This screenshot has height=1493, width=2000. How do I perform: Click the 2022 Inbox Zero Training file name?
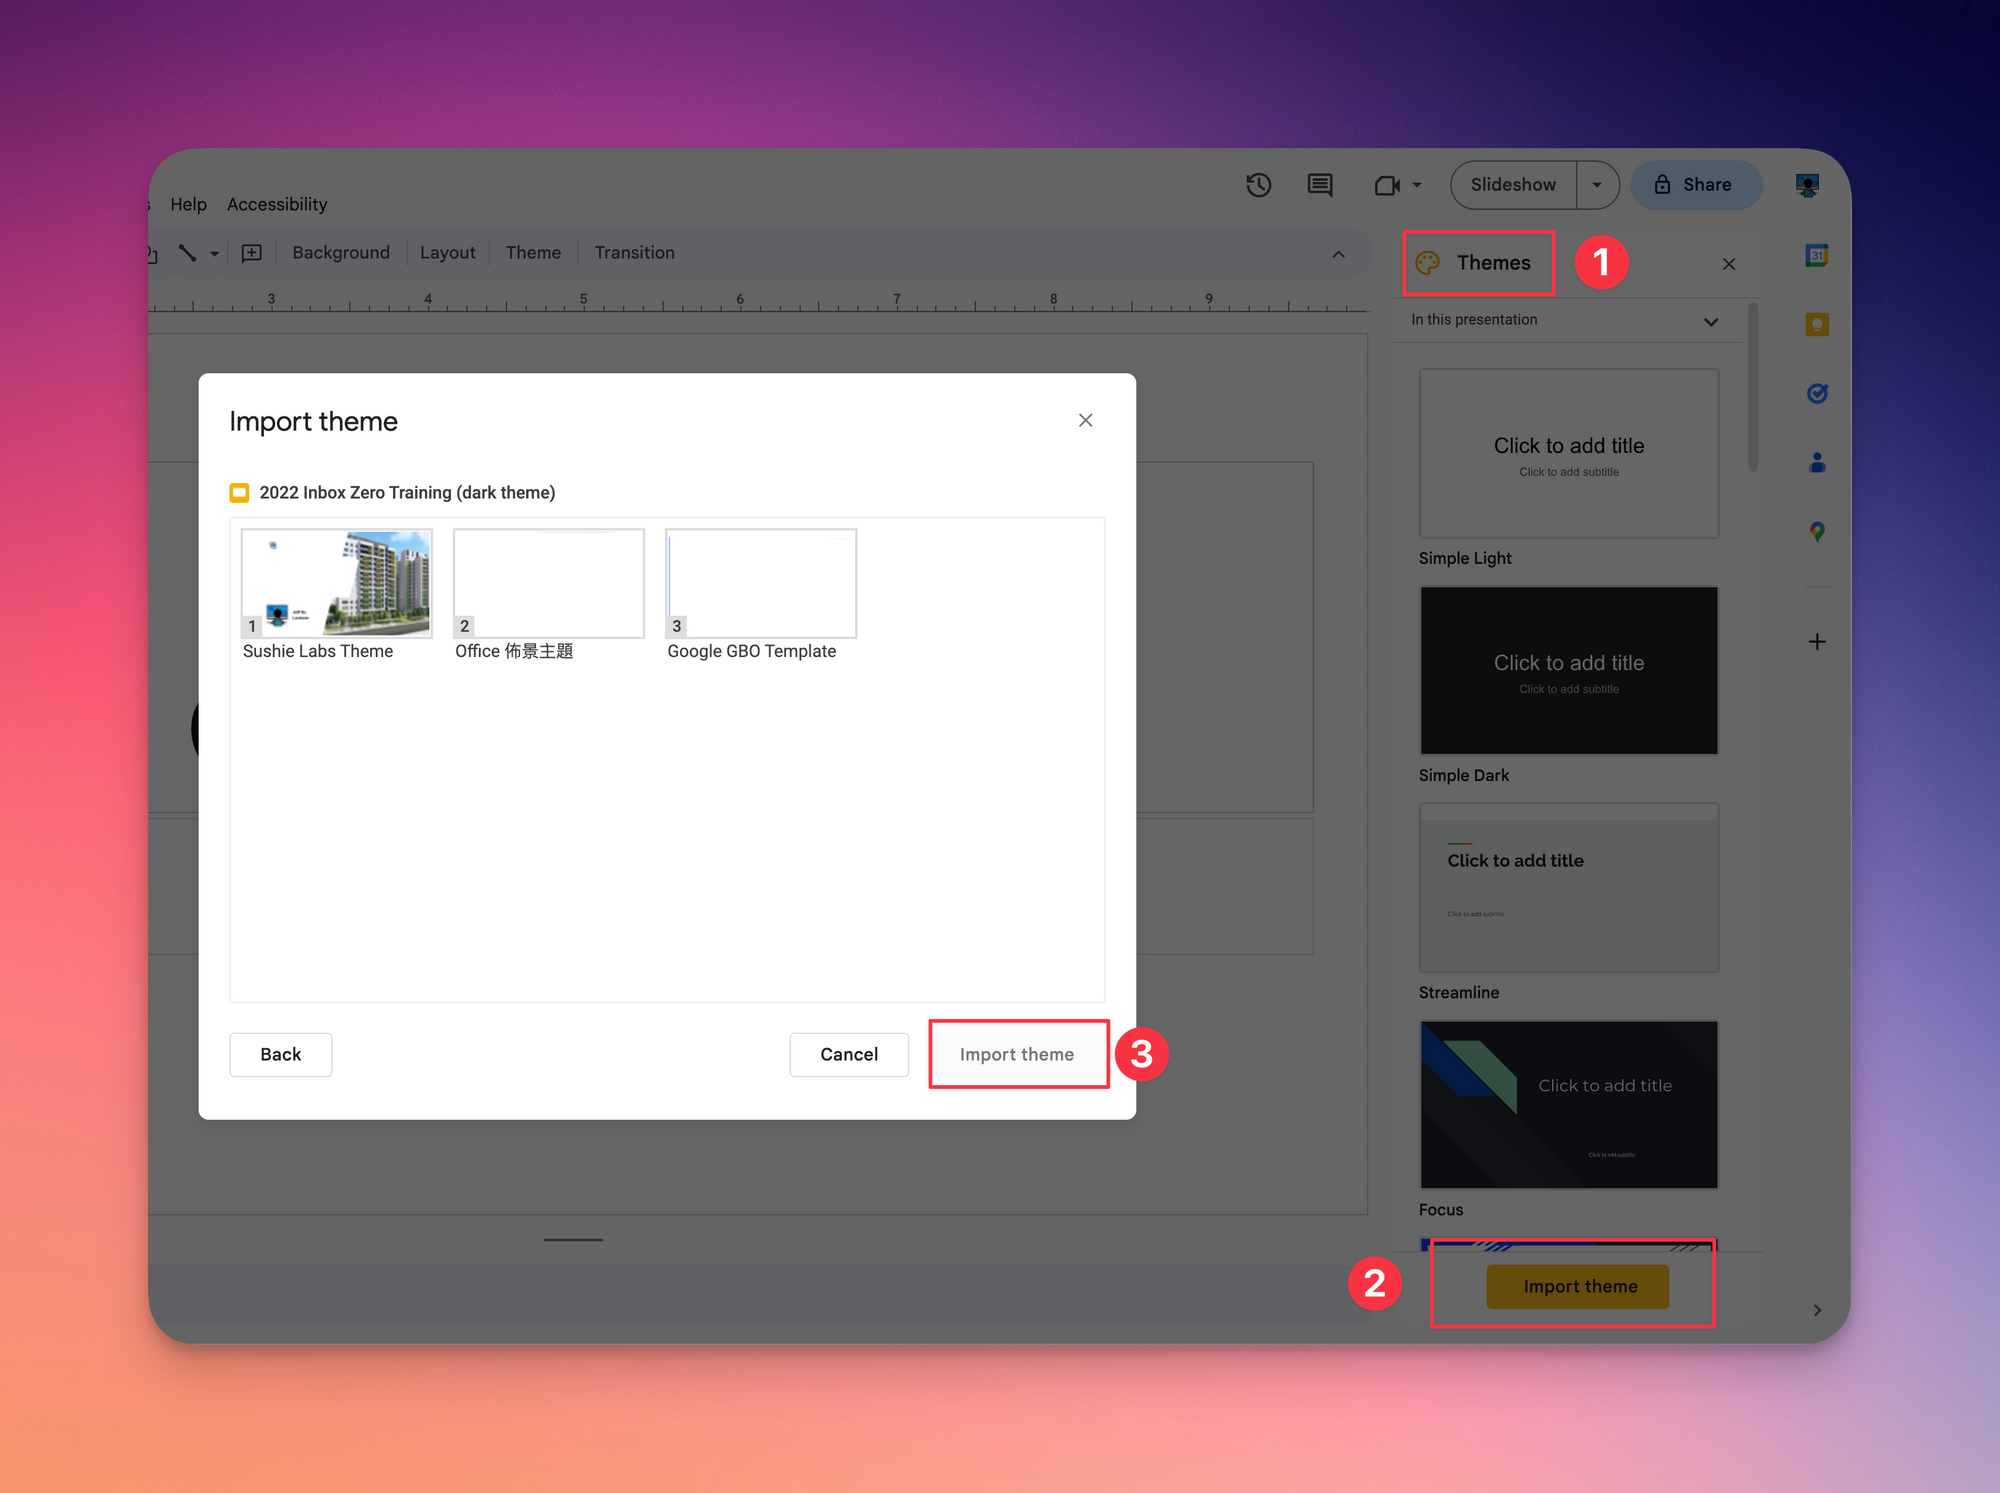[x=407, y=493]
